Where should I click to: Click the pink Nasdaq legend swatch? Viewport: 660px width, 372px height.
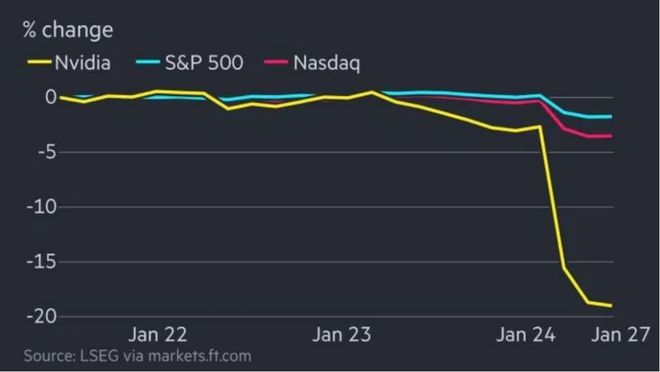click(x=276, y=63)
